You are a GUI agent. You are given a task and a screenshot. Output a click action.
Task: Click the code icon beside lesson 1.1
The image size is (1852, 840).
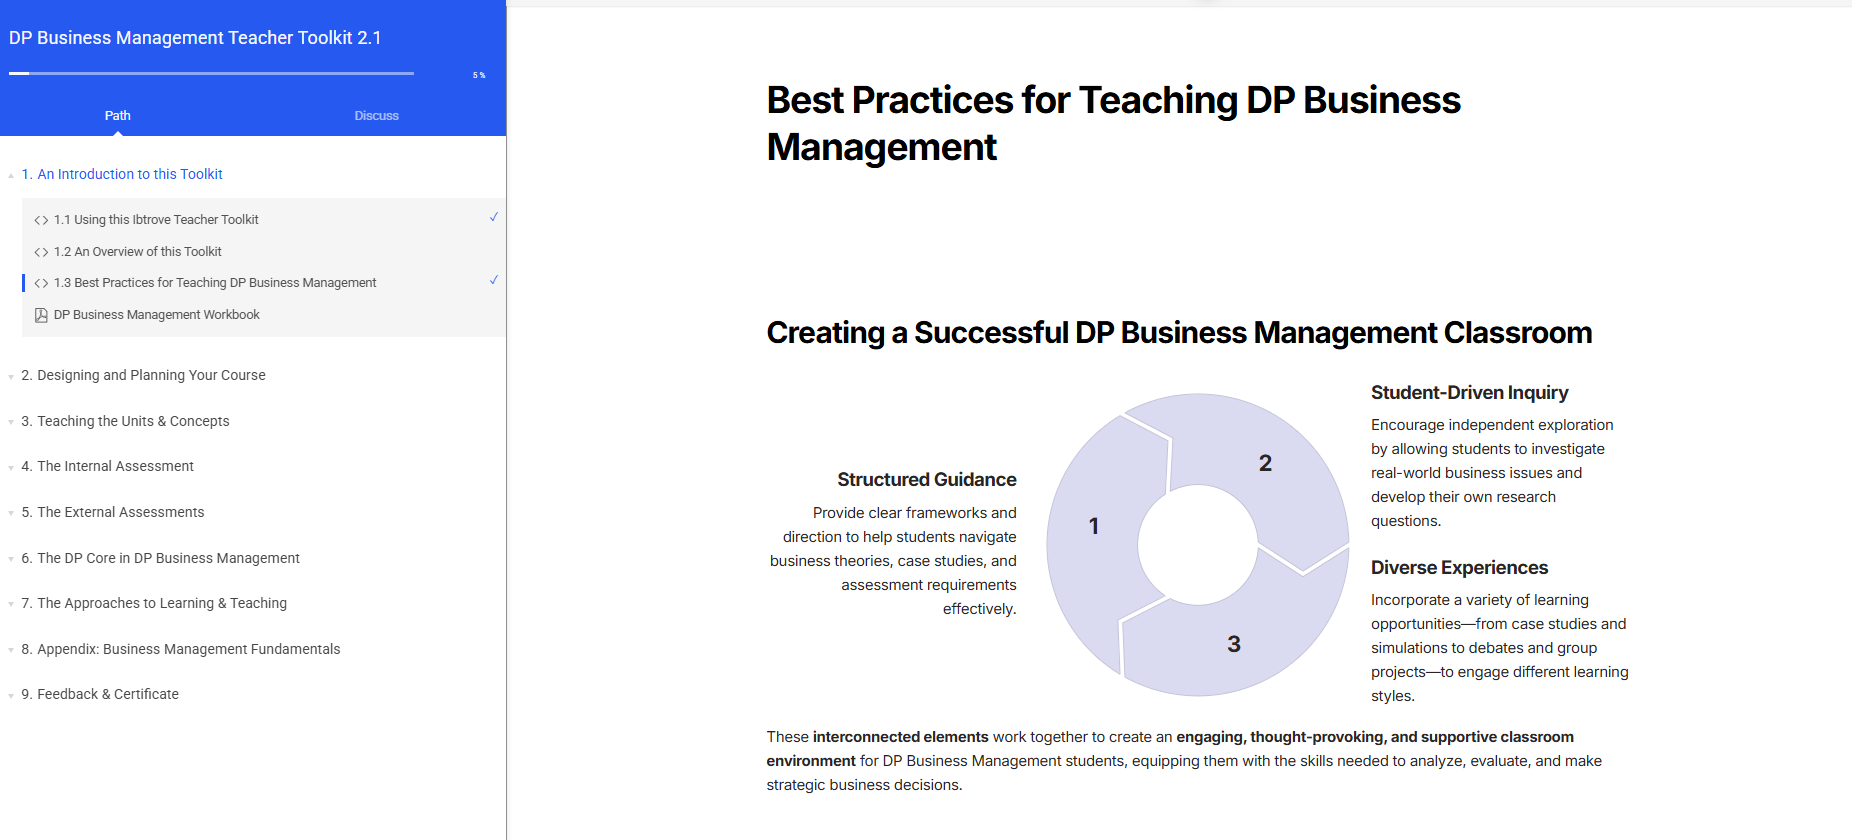[x=41, y=220]
